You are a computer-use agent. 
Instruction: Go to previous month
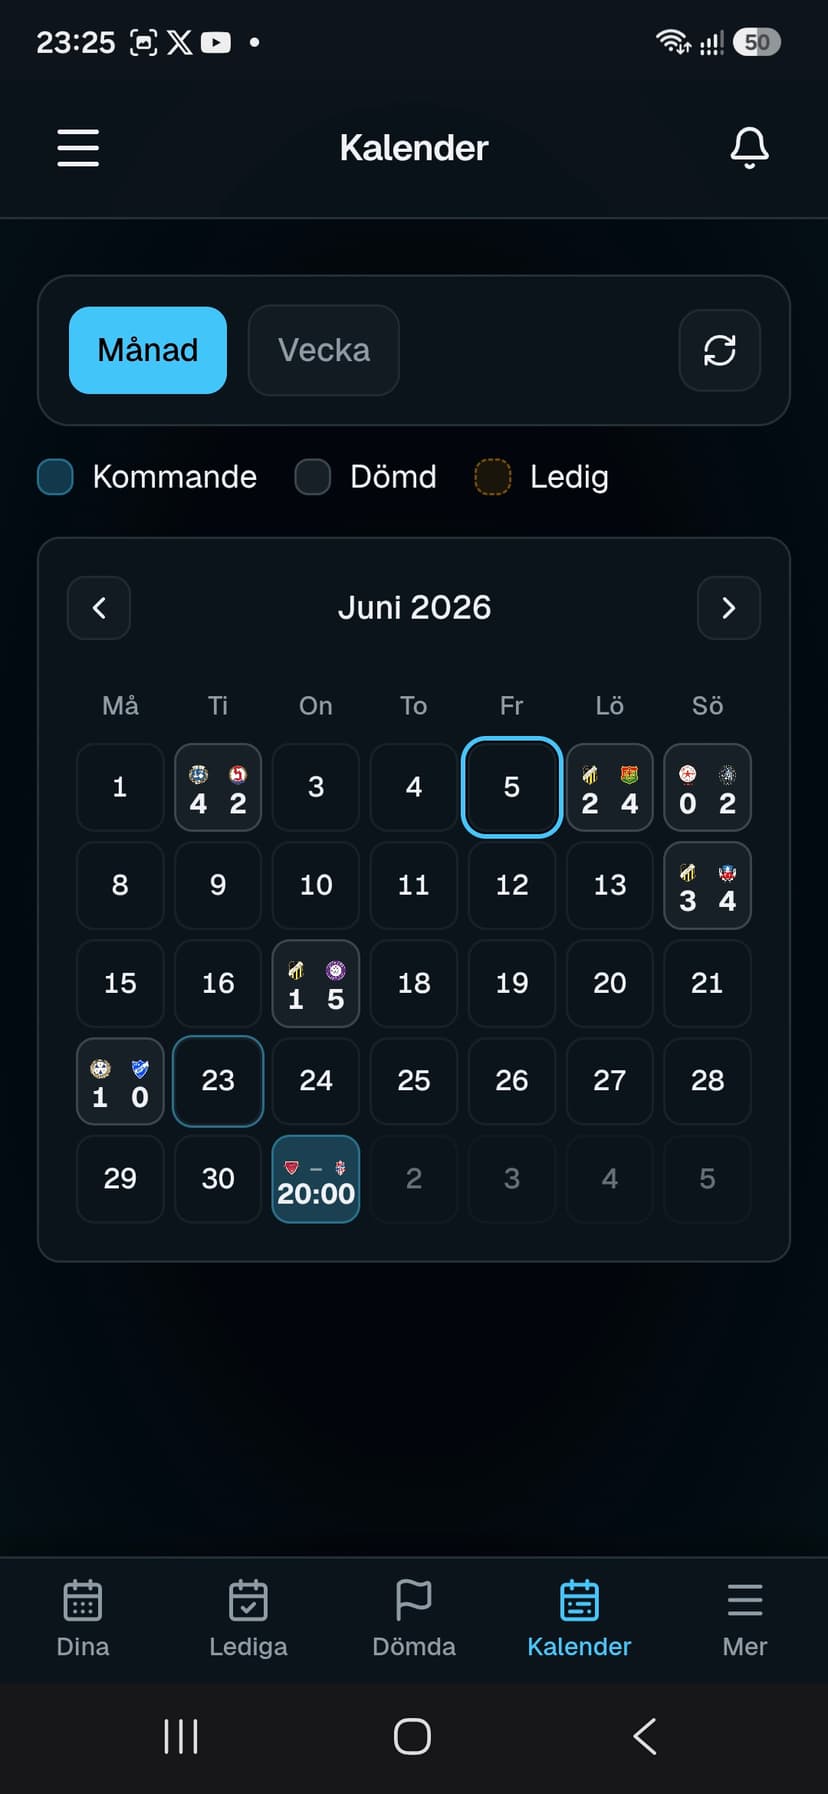[x=99, y=607]
